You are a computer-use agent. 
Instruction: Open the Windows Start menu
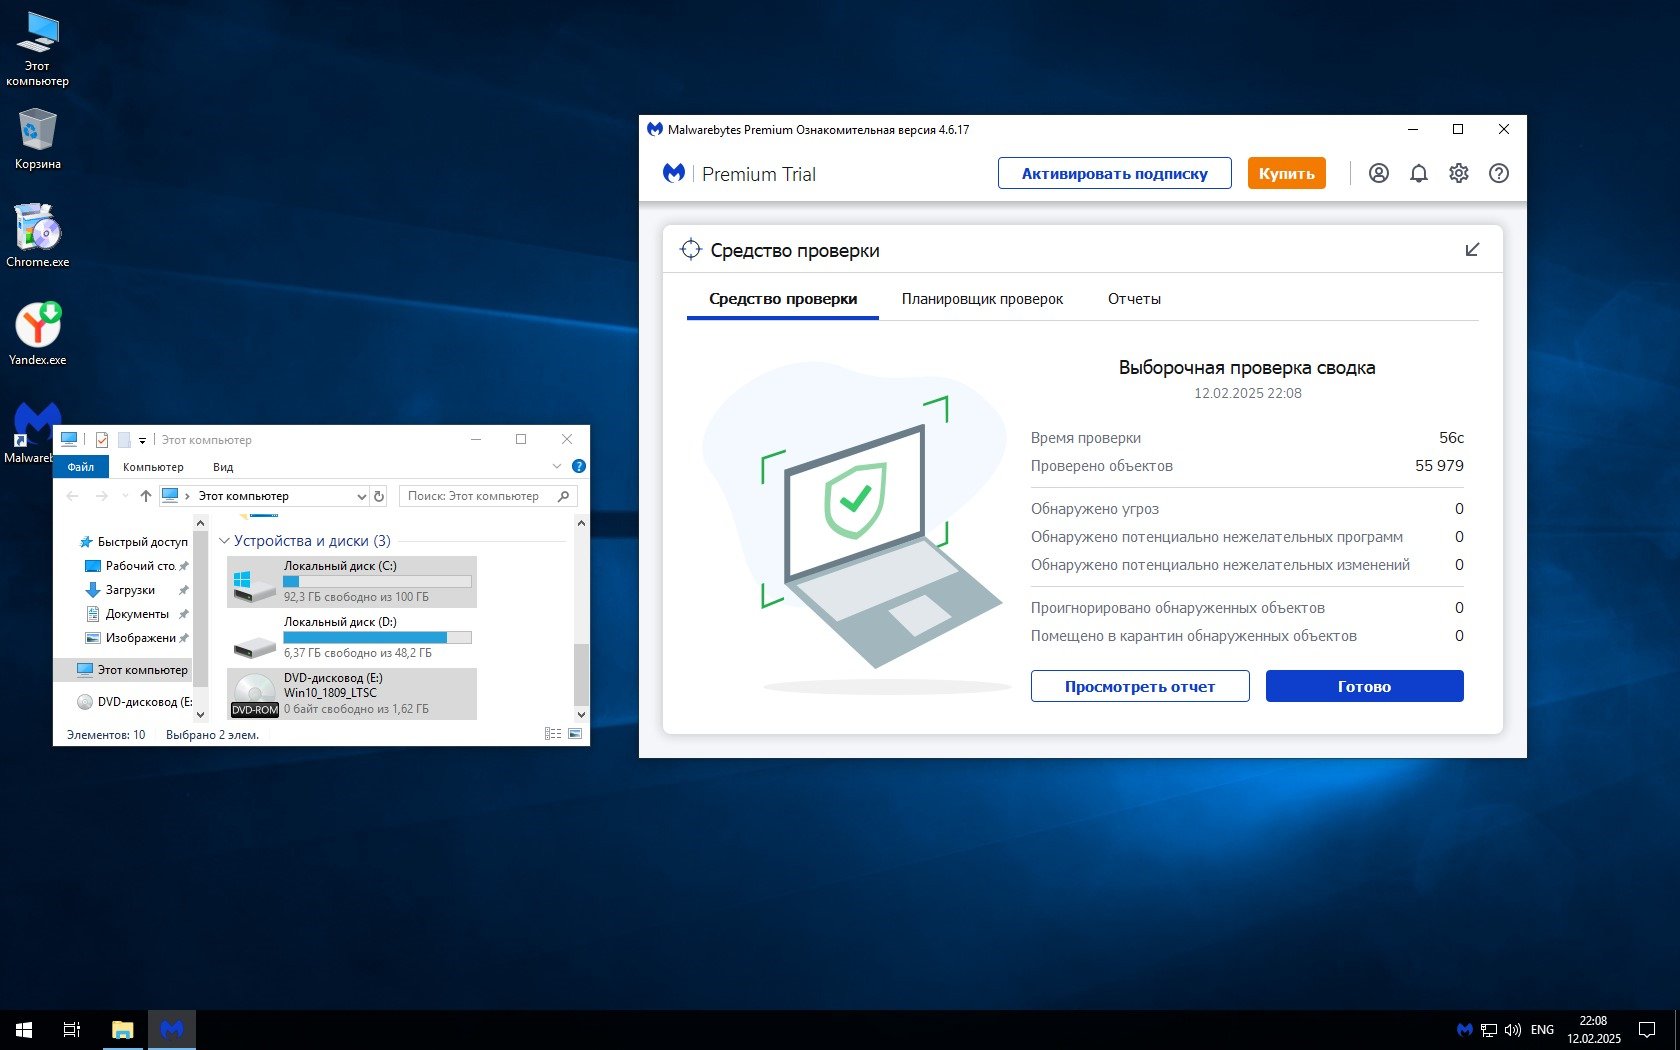pos(24,1029)
